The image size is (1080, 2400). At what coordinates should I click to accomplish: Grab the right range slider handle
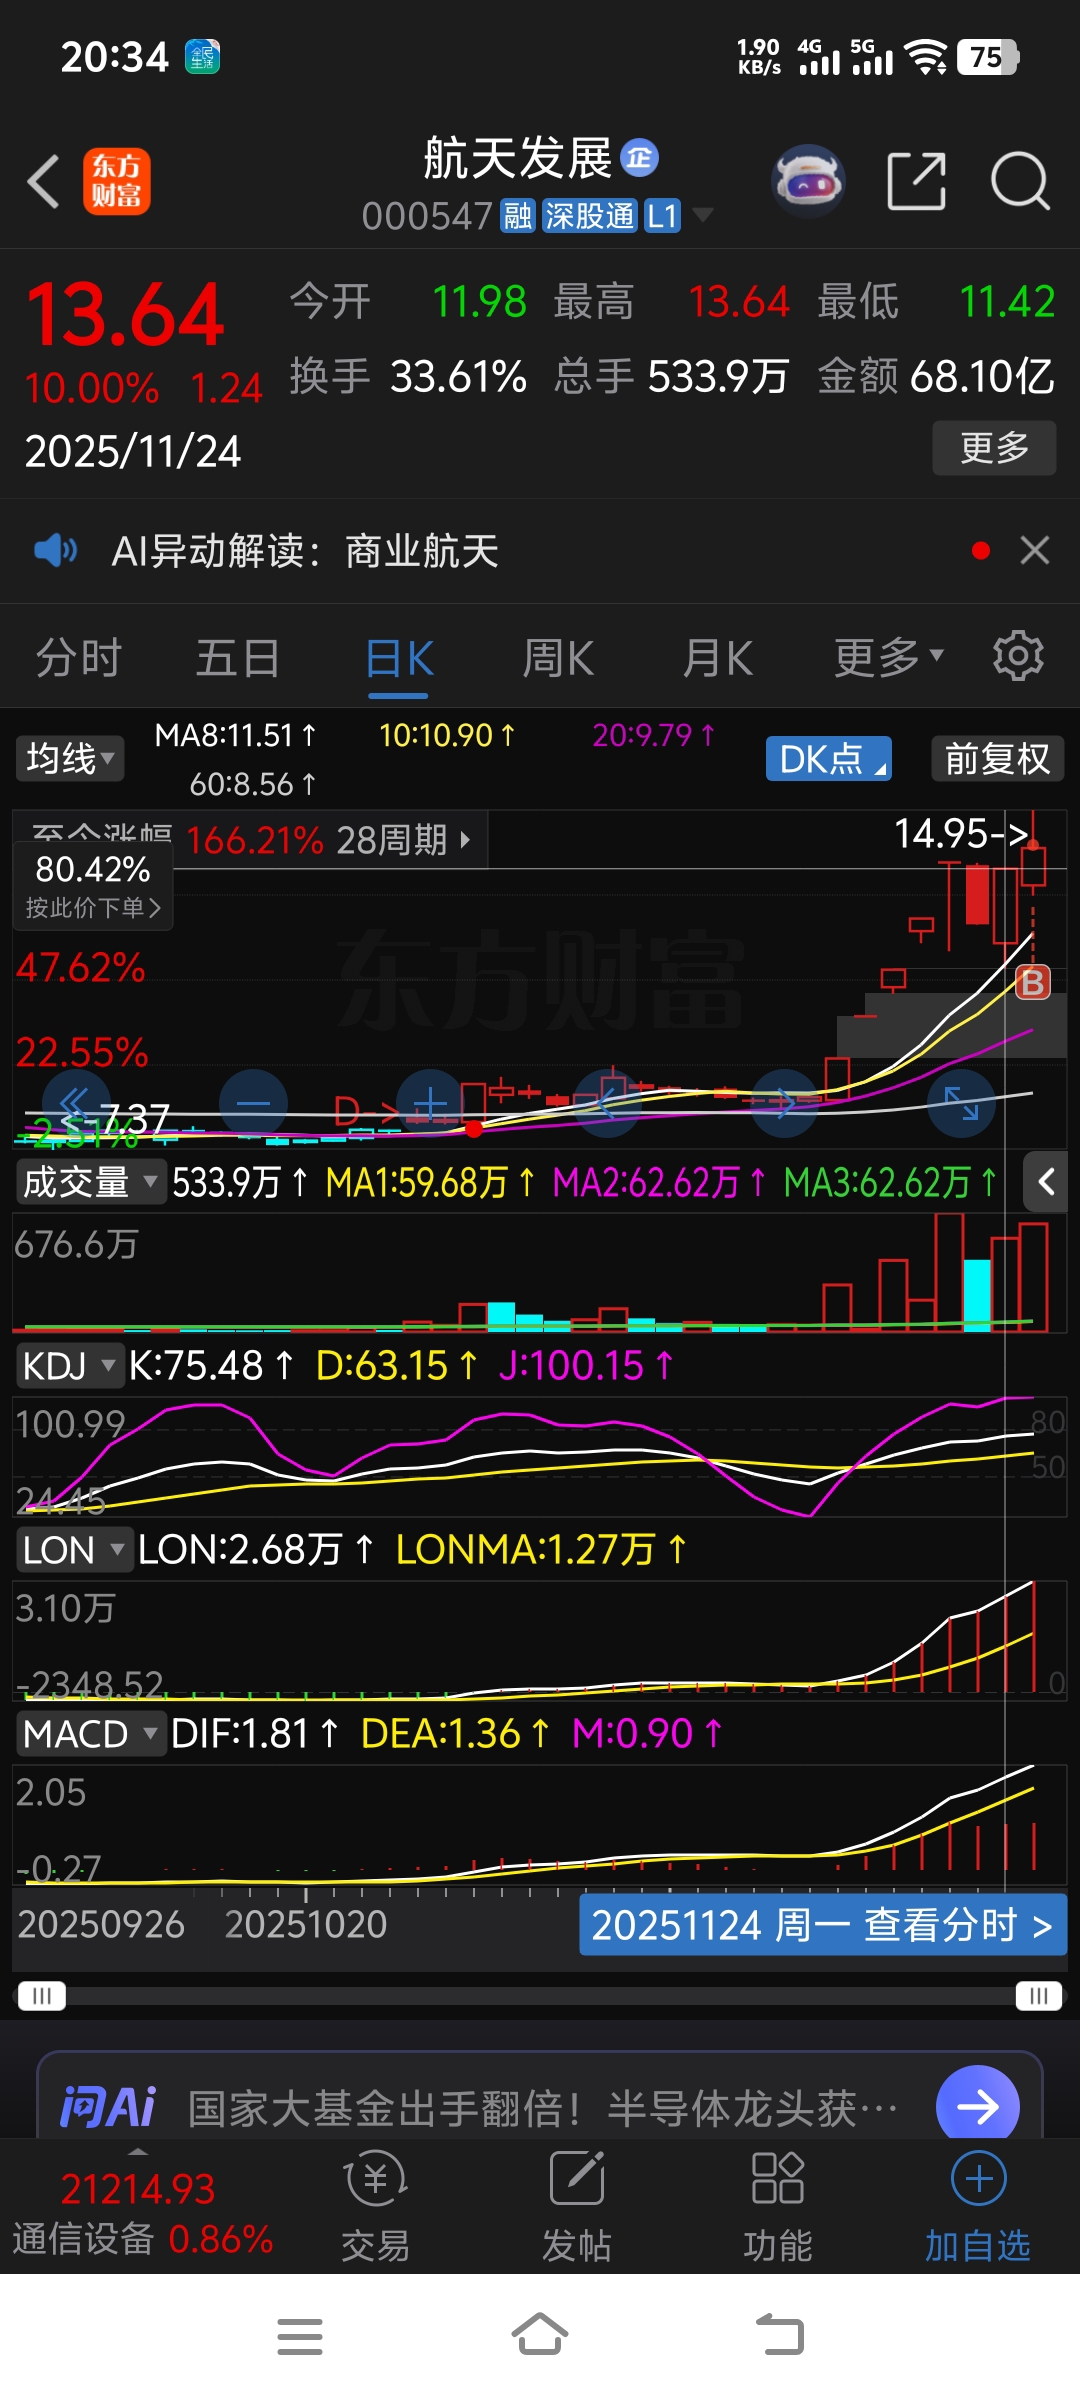[x=1039, y=1996]
